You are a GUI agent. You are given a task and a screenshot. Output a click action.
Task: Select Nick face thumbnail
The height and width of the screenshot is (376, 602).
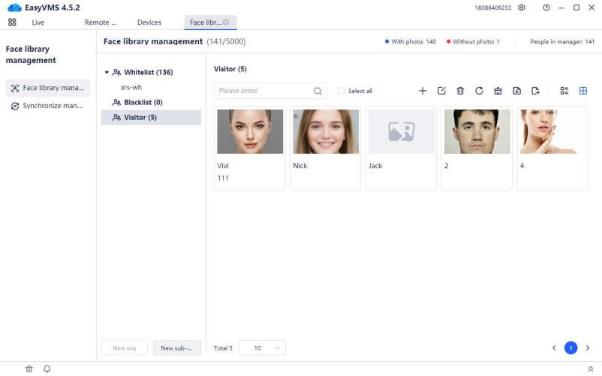(326, 131)
